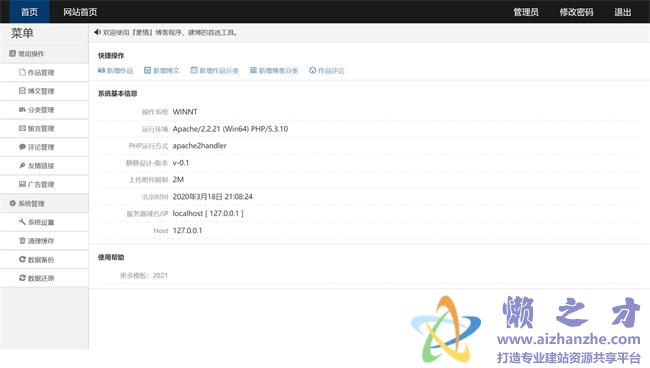Open the 首页 tab in top bar
This screenshot has width=650, height=368.
[x=29, y=12]
